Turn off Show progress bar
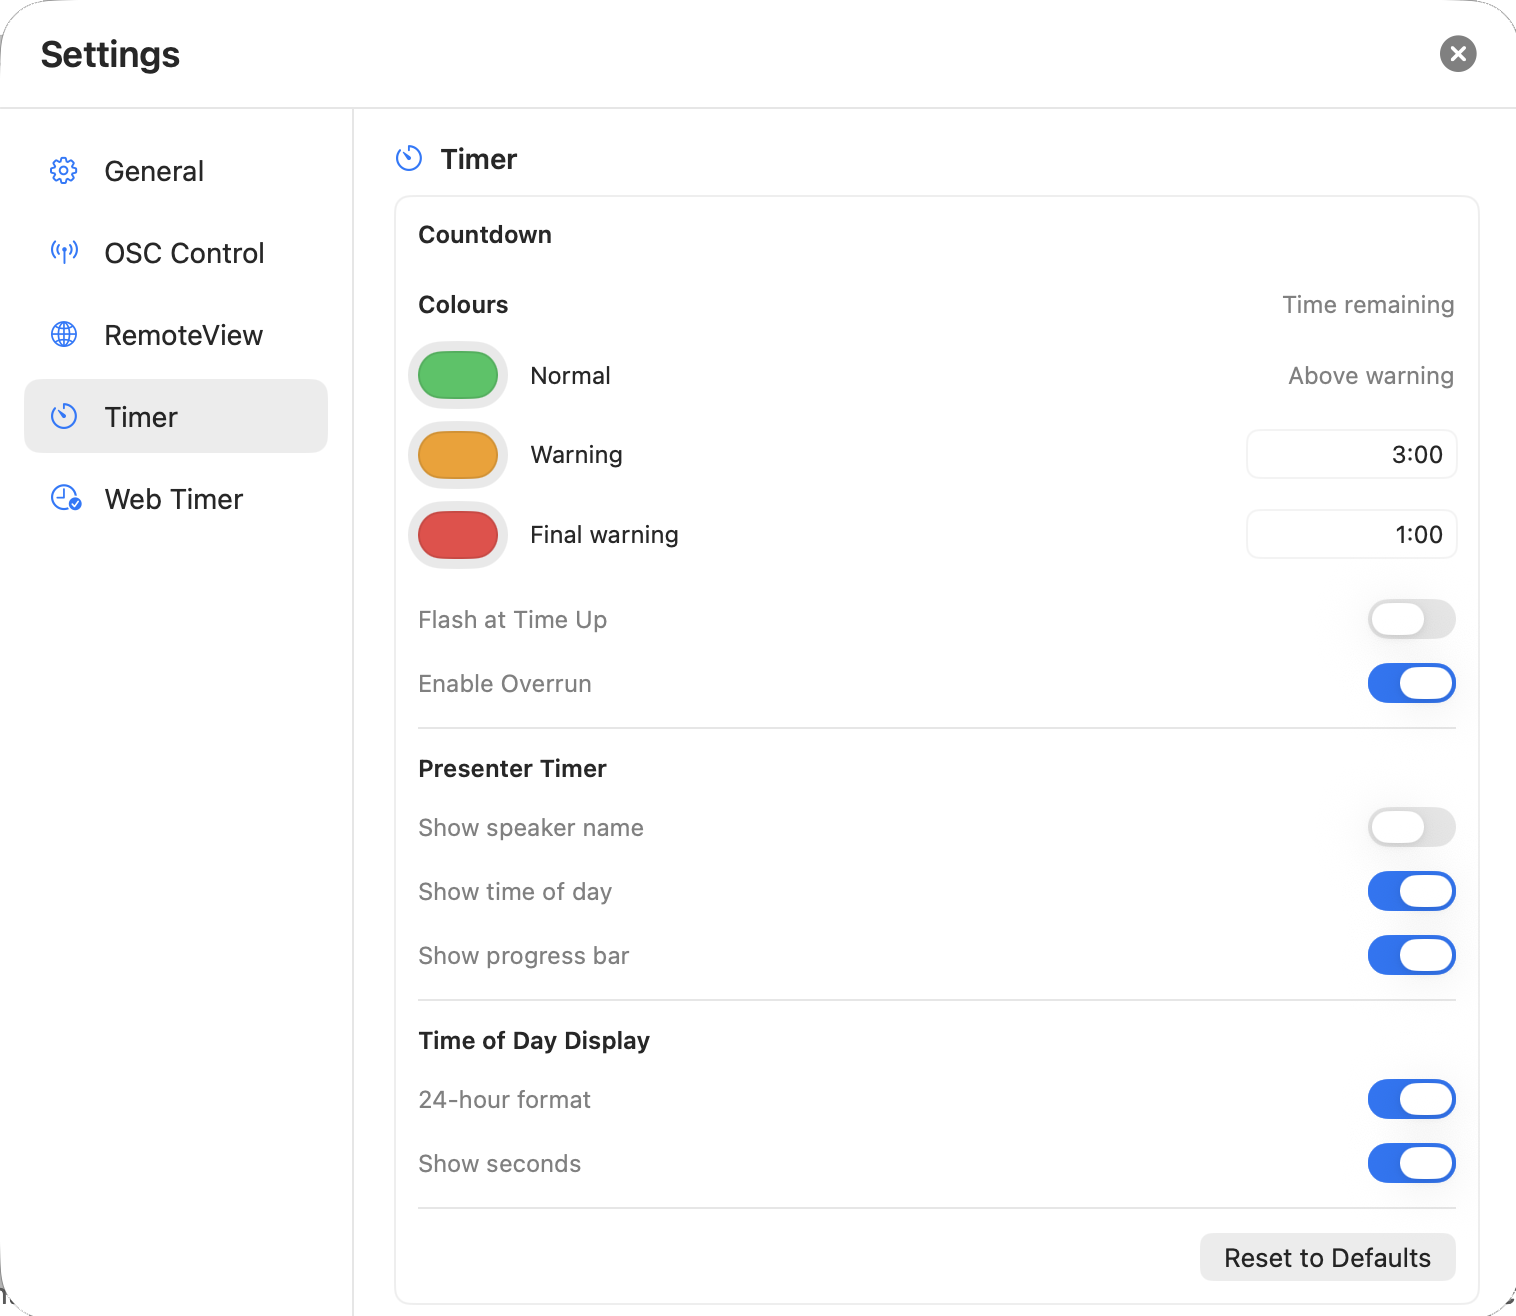Image resolution: width=1516 pixels, height=1316 pixels. pos(1411,956)
